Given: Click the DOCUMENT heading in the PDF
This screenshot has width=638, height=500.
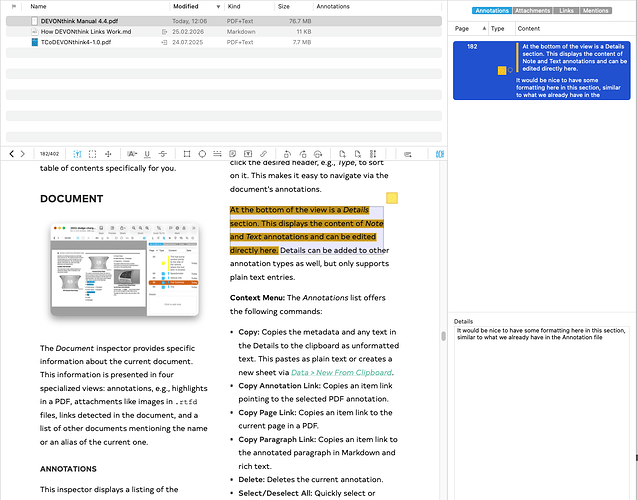Looking at the screenshot, I should pyautogui.click(x=72, y=199).
